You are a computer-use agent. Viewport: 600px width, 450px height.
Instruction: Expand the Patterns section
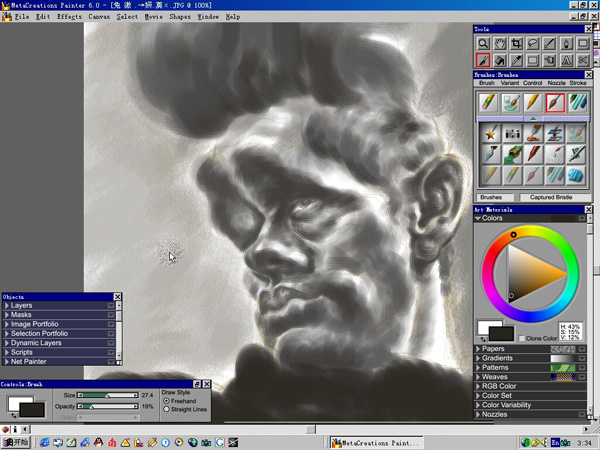[478, 367]
